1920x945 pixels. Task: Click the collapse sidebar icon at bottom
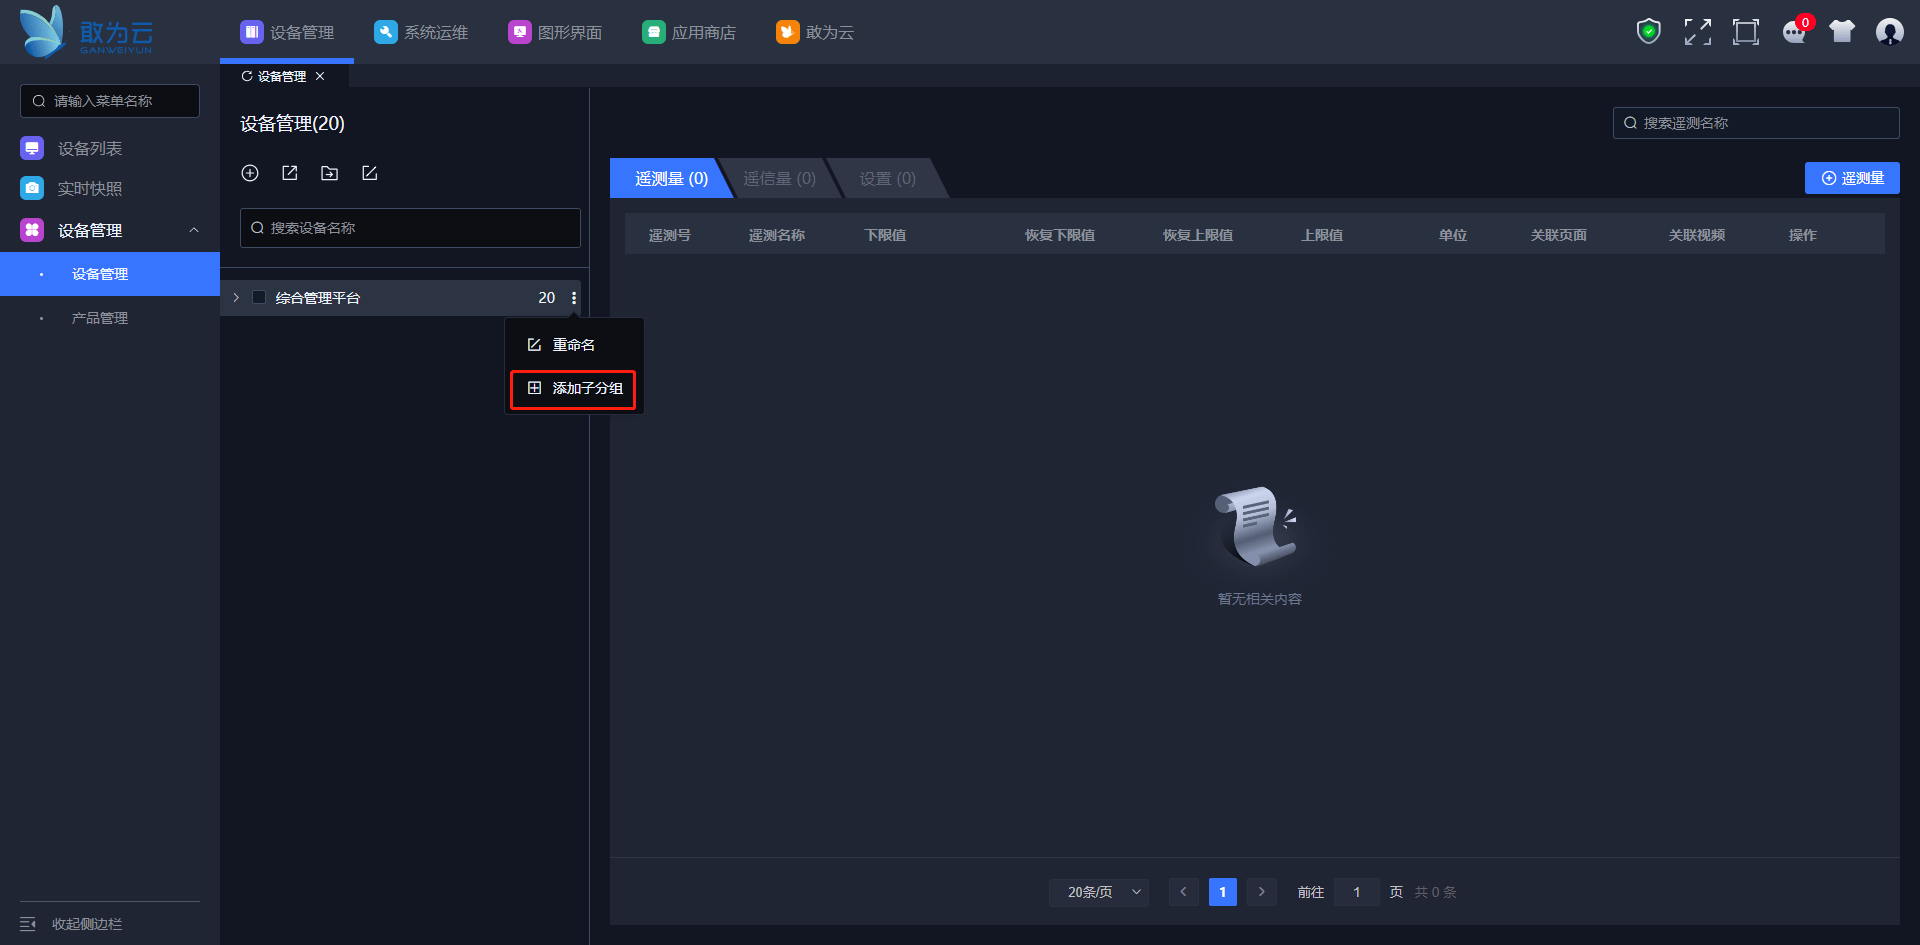point(28,924)
